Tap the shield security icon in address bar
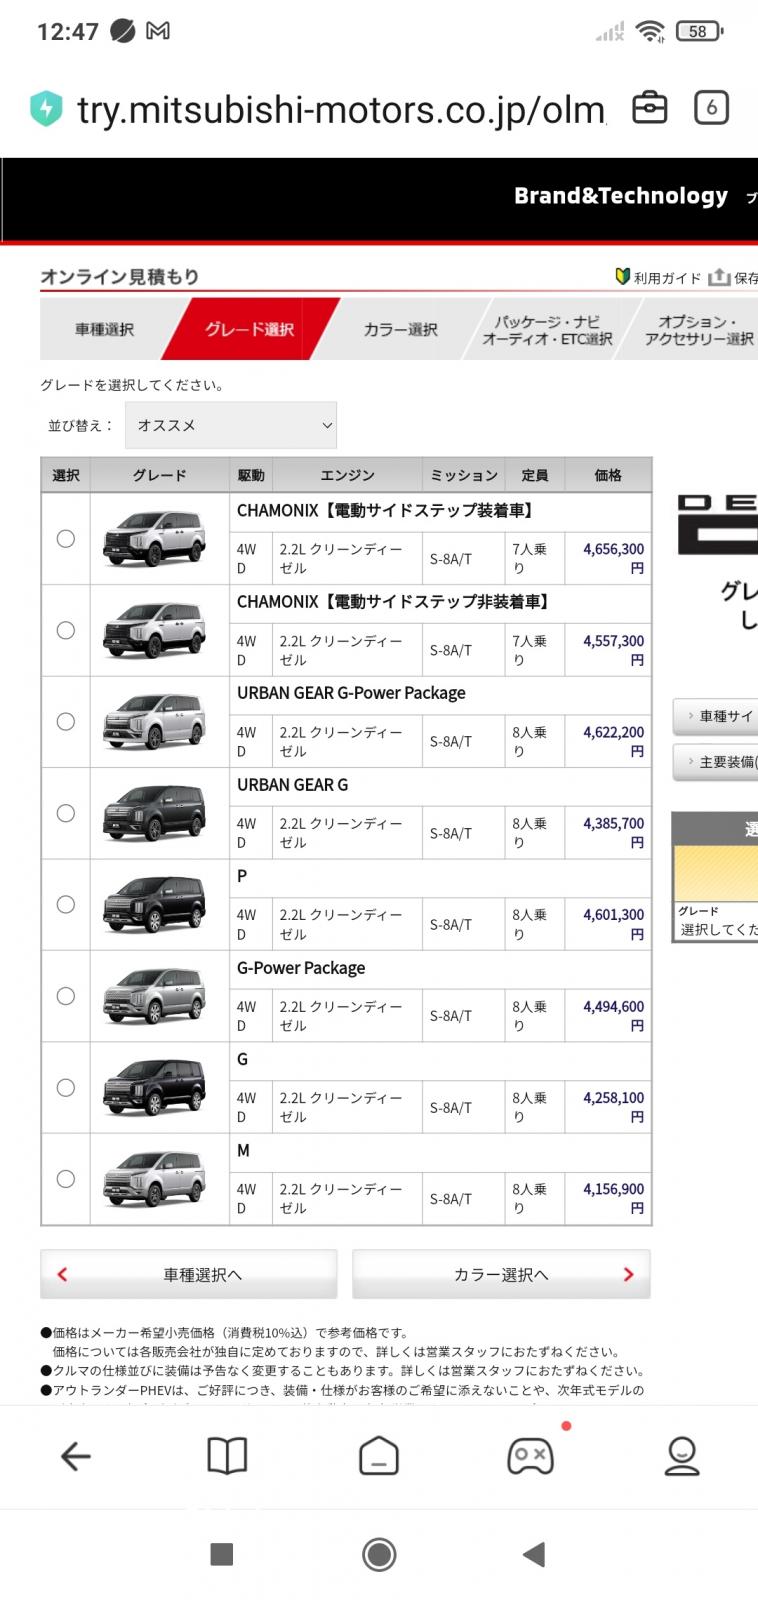This screenshot has width=758, height=1600. [45, 109]
